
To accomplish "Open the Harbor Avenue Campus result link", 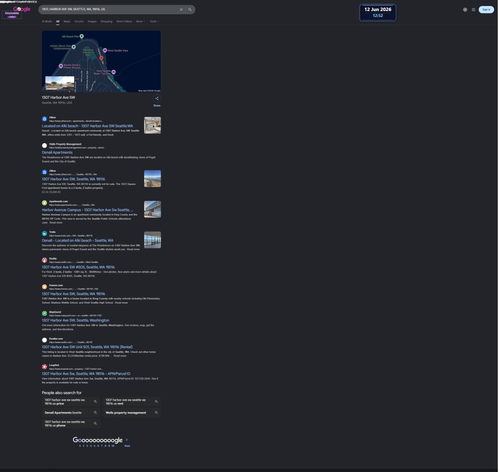I will click(x=87, y=210).
